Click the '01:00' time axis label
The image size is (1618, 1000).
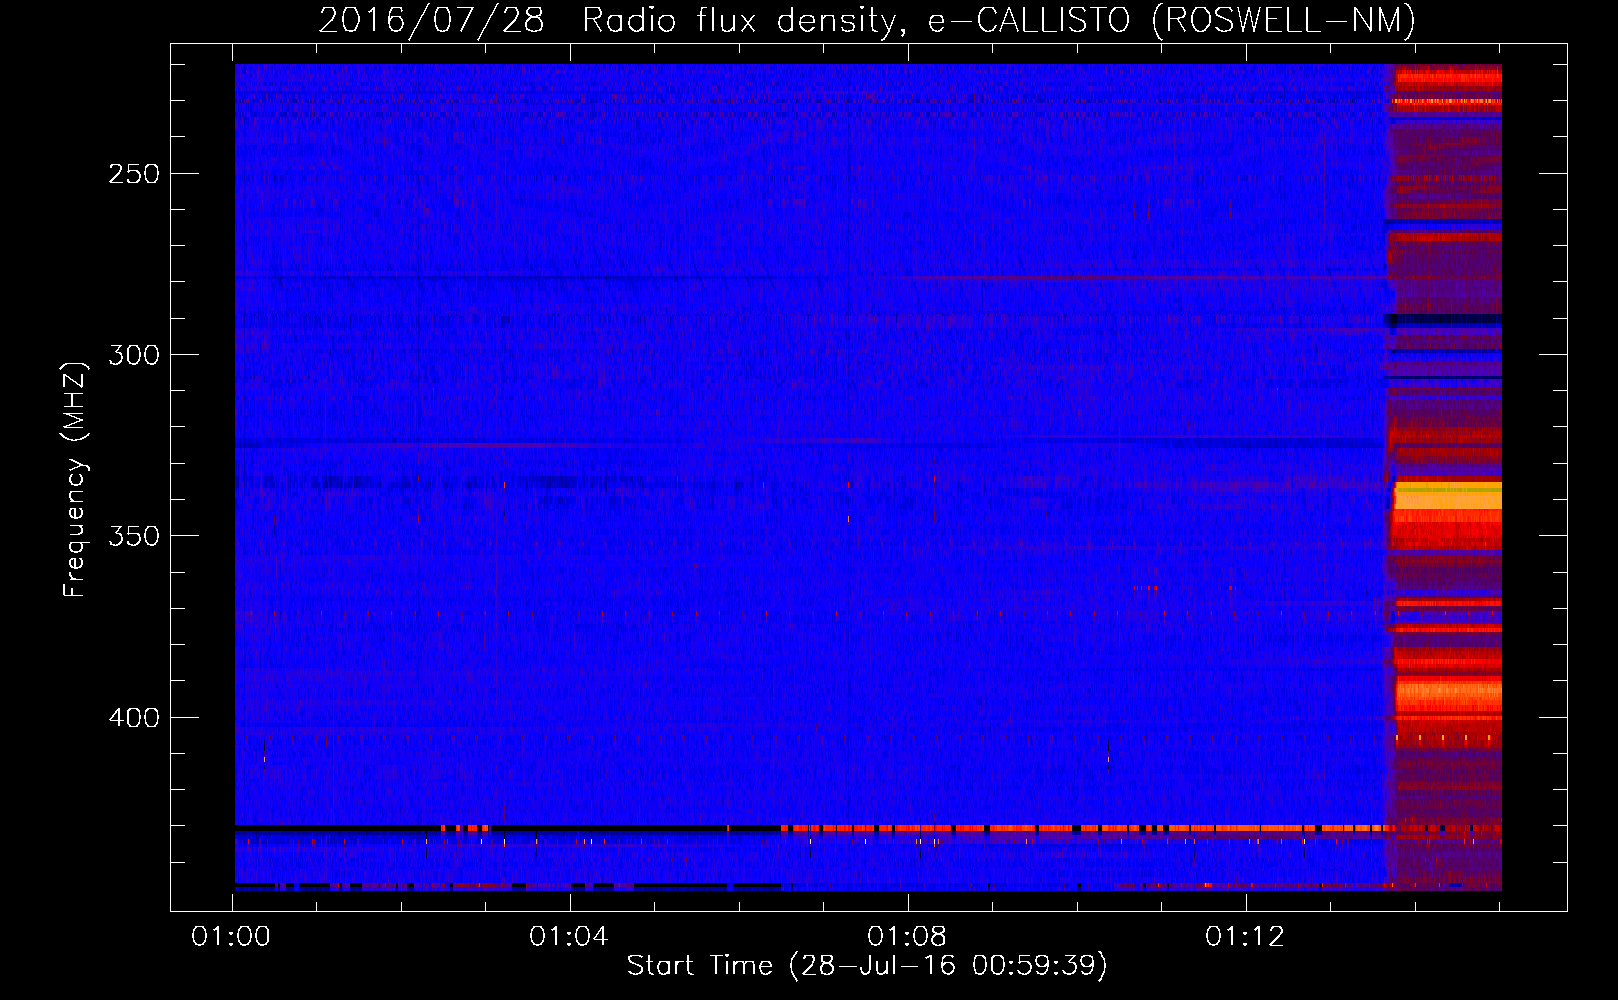point(231,937)
